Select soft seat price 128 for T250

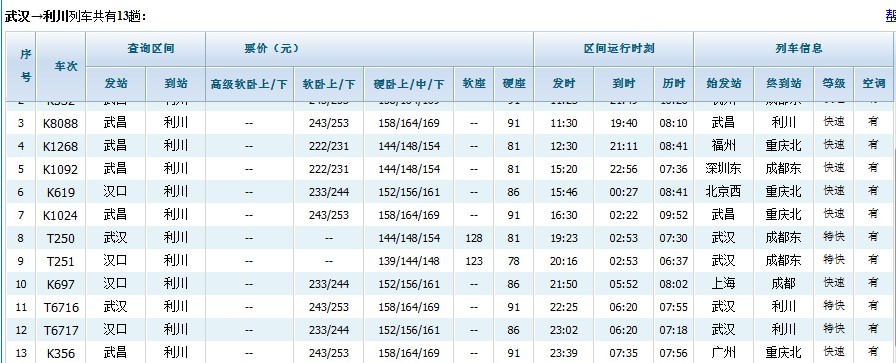474,238
